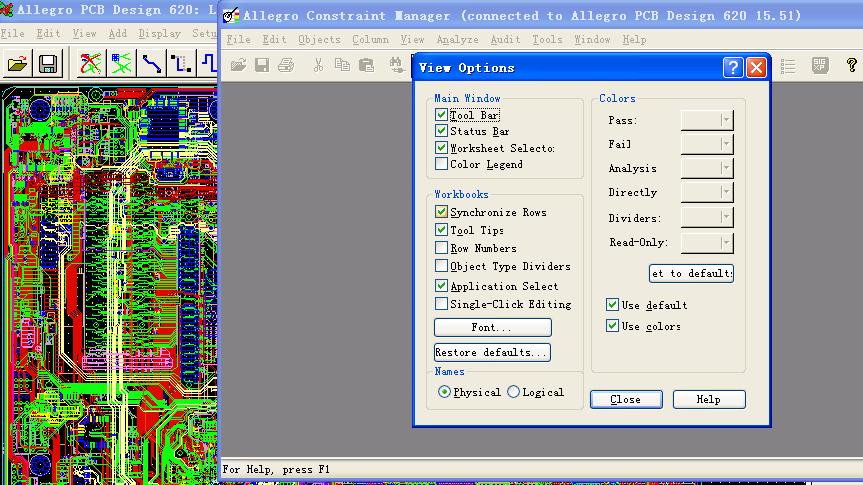This screenshot has width=863, height=485.
Task: Click the Print icon in Constraint Manager toolbar
Action: pos(286,66)
